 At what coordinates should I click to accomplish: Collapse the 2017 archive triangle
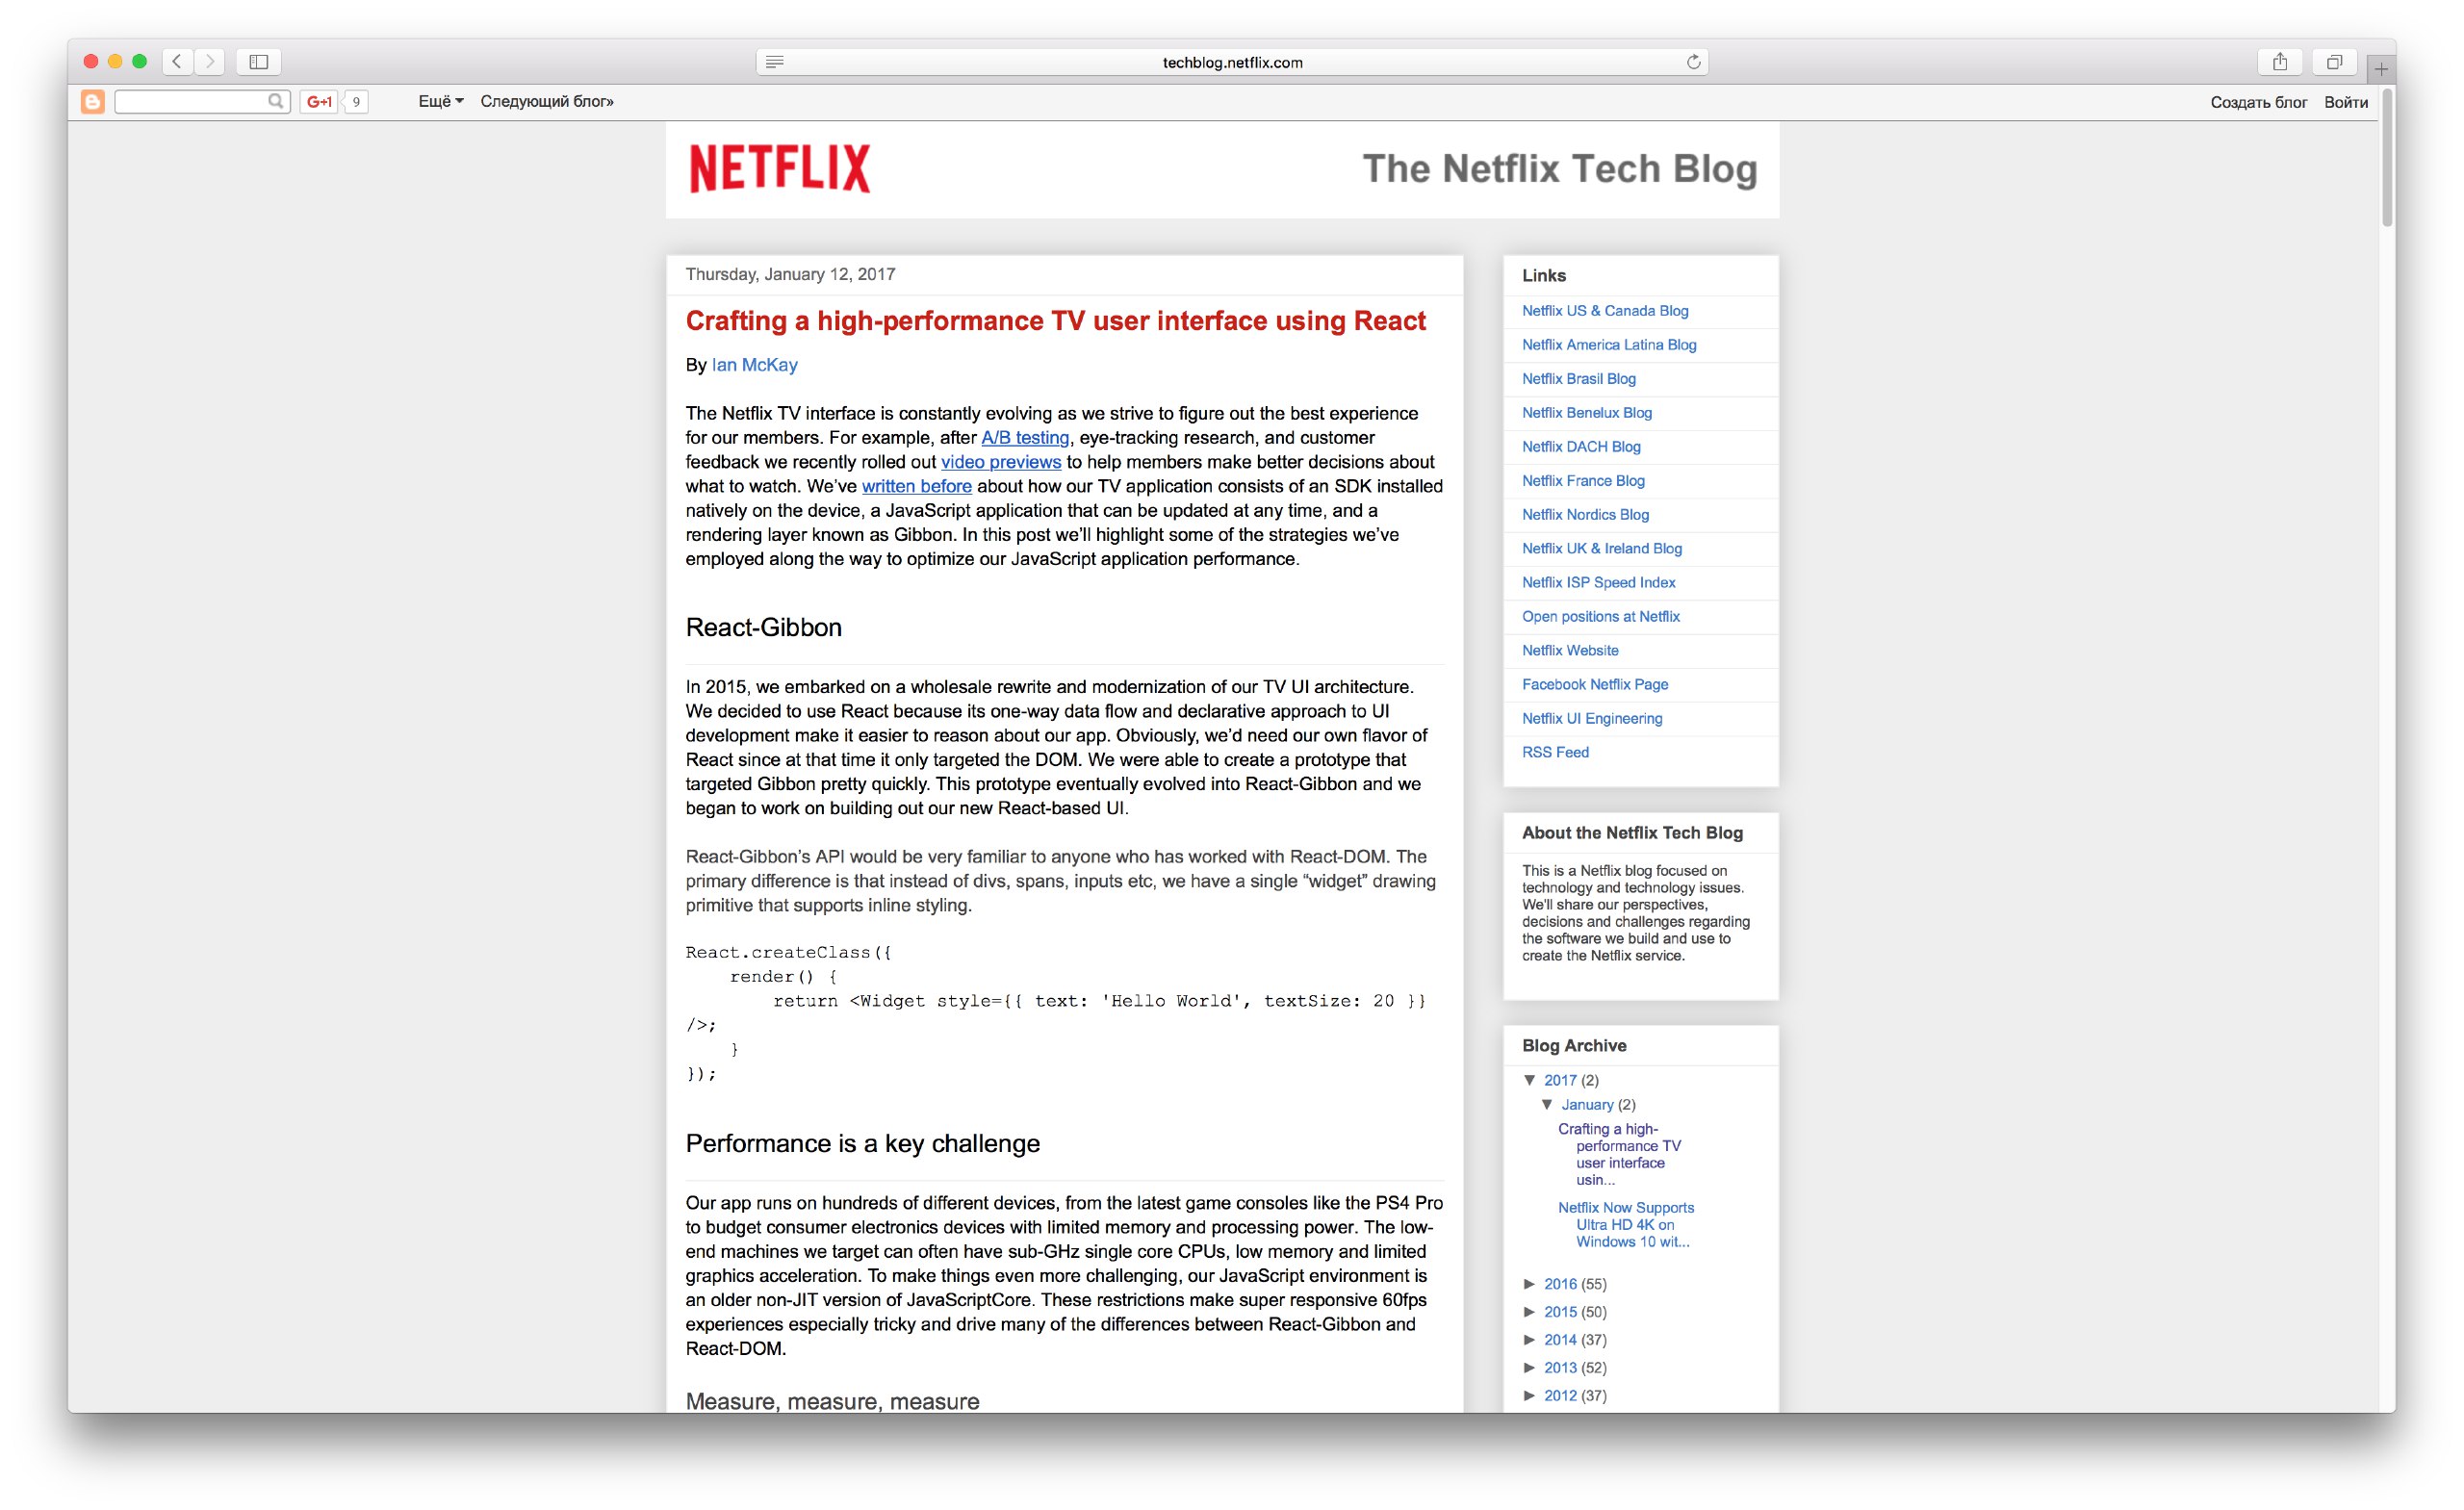click(x=1530, y=1081)
